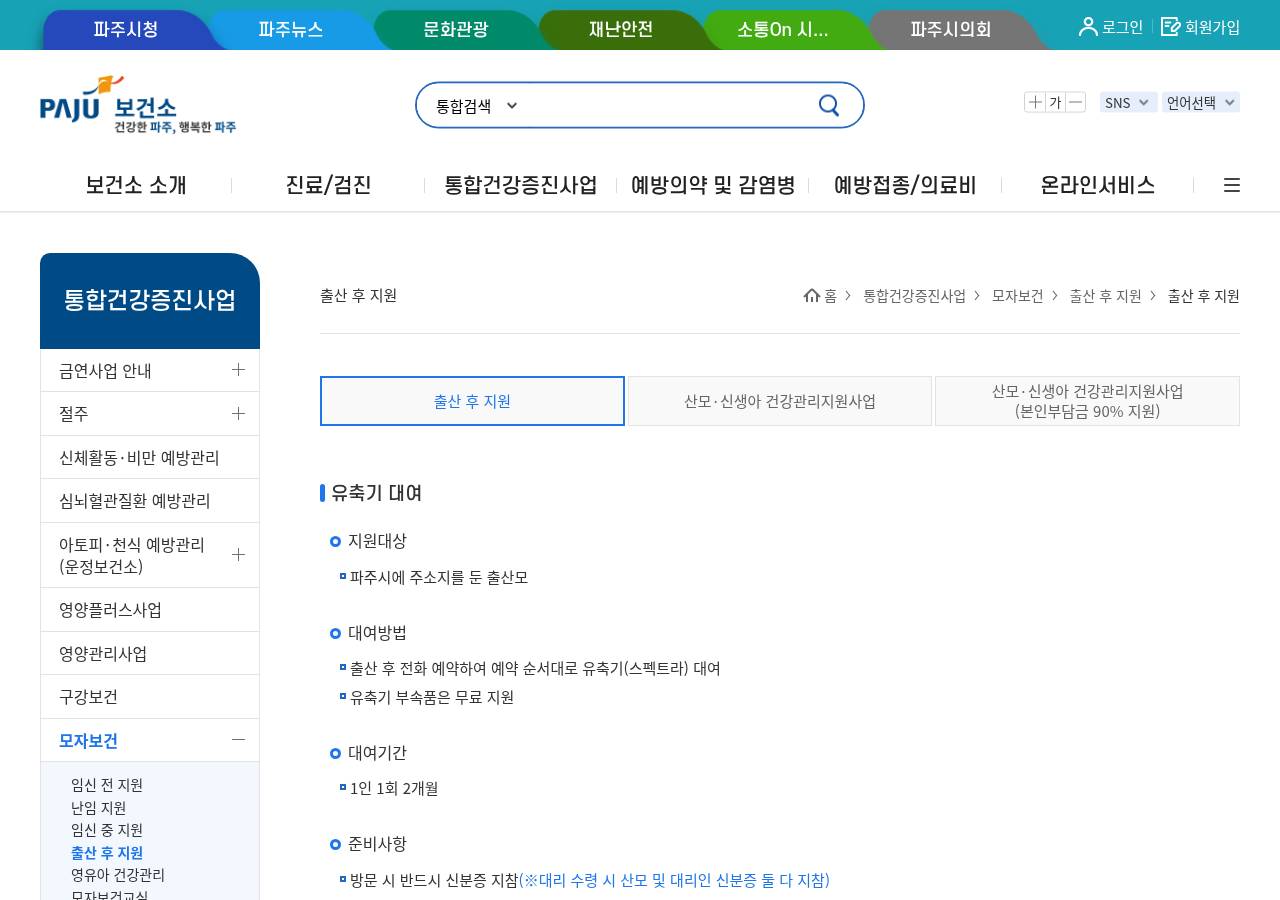
Task: Click the search magnifier icon
Action: tap(829, 105)
